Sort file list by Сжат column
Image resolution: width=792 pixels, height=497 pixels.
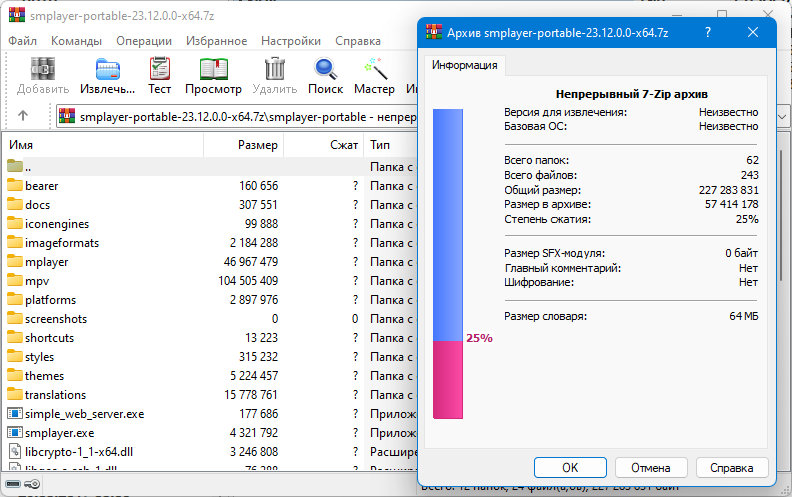click(323, 145)
